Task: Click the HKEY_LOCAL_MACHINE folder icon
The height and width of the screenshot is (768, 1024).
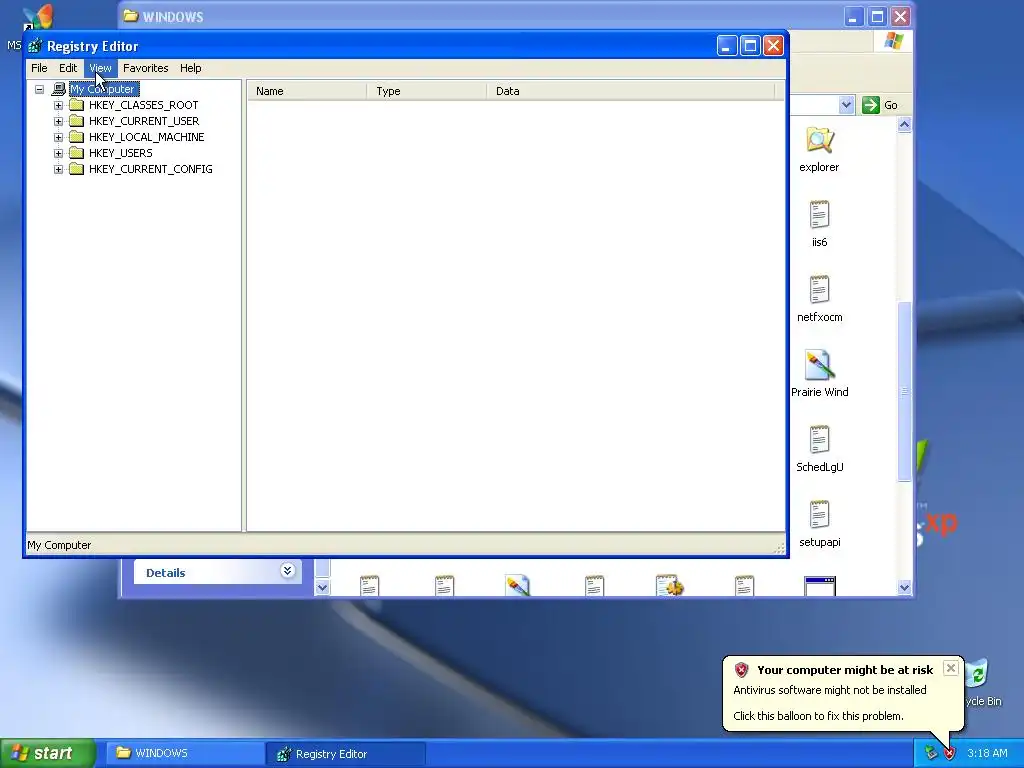Action: click(76, 136)
